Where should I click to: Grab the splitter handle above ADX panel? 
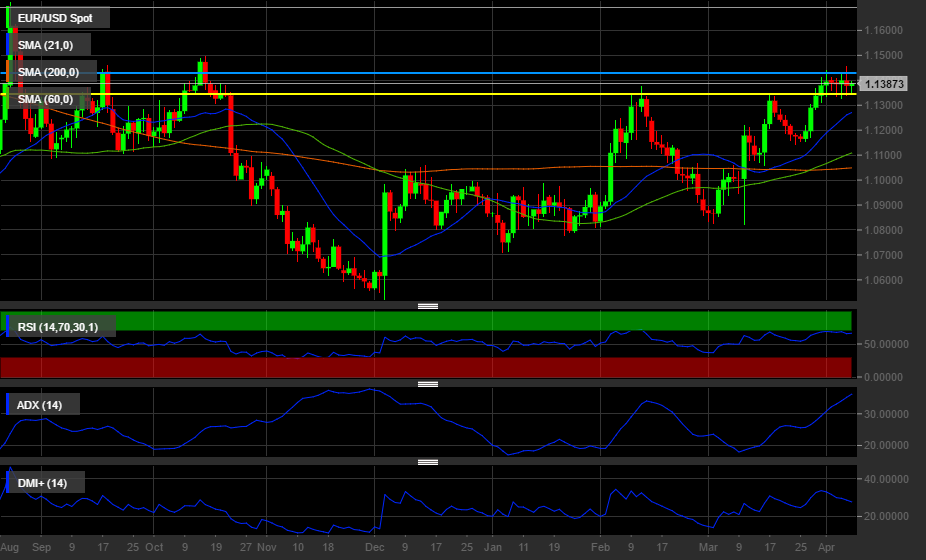point(428,384)
